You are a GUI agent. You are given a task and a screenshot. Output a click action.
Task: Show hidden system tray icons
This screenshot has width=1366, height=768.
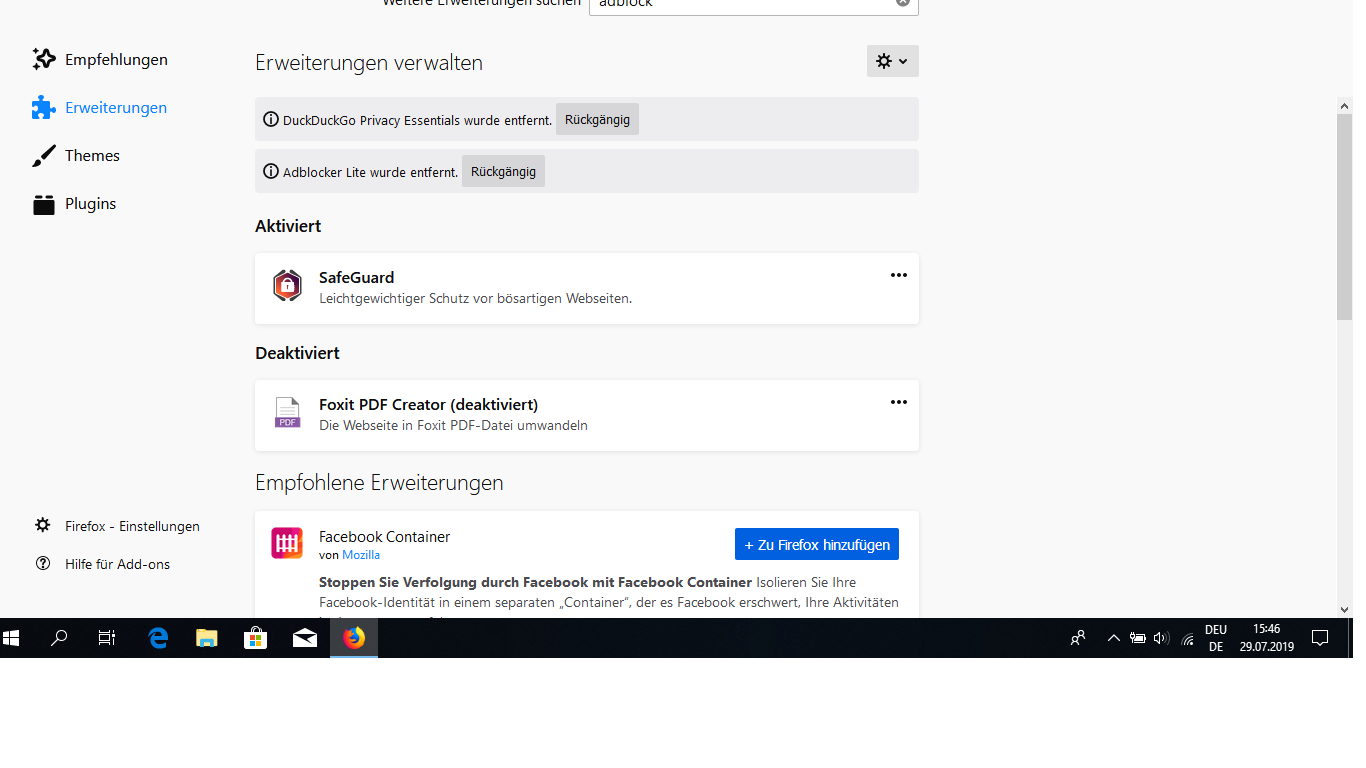tap(1113, 638)
